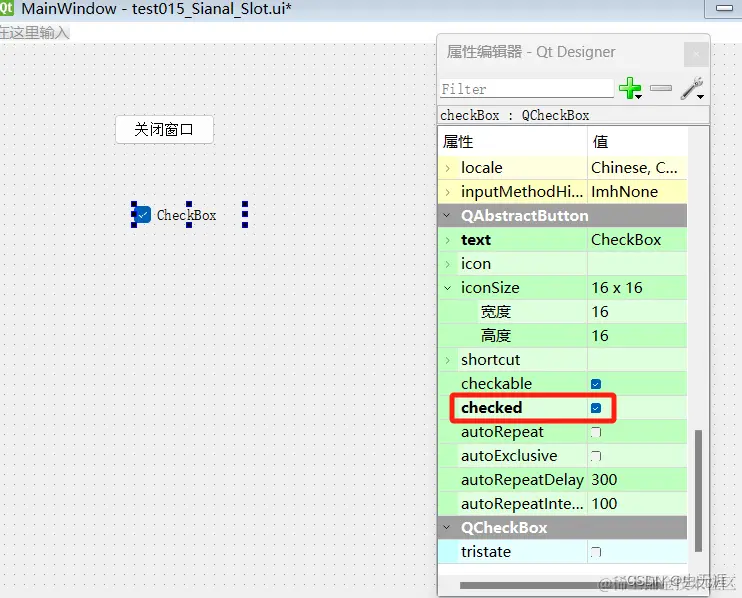Close the property editor panel

click(696, 54)
